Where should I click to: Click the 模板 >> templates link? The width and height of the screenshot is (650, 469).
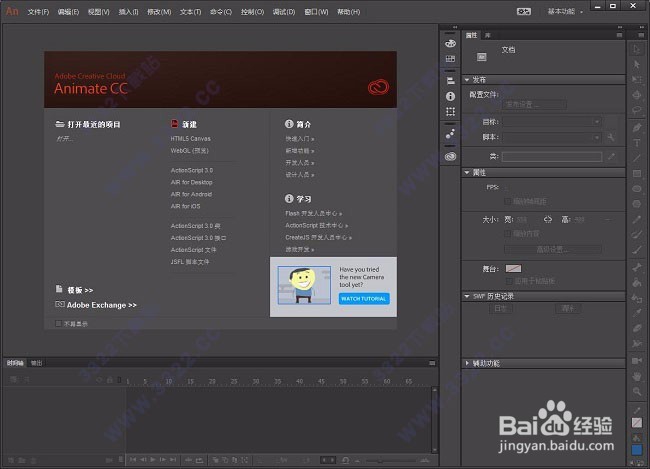(80, 290)
